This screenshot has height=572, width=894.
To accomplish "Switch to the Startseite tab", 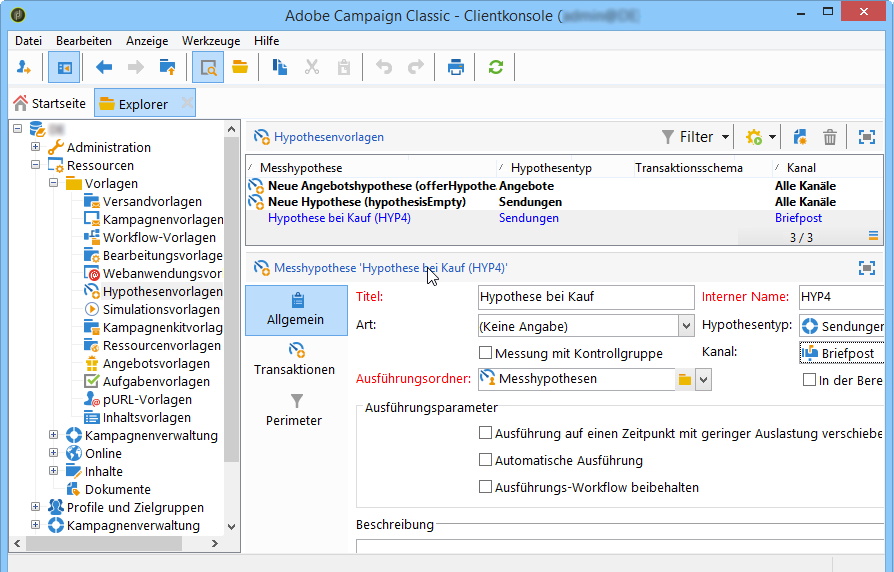I will 50,103.
